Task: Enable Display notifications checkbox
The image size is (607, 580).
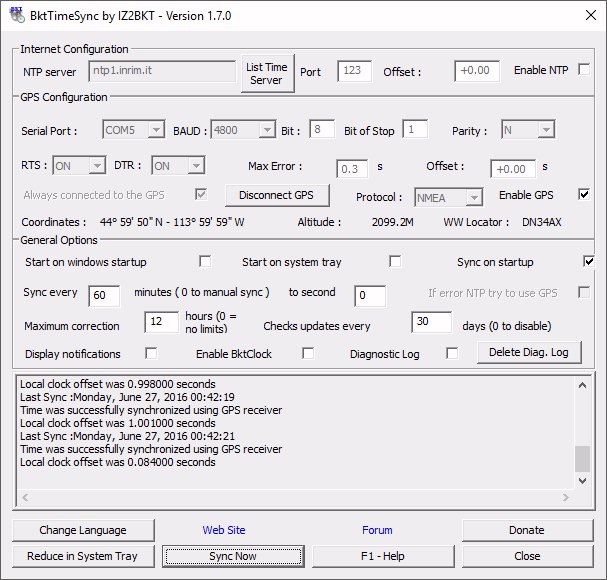Action: click(x=151, y=353)
